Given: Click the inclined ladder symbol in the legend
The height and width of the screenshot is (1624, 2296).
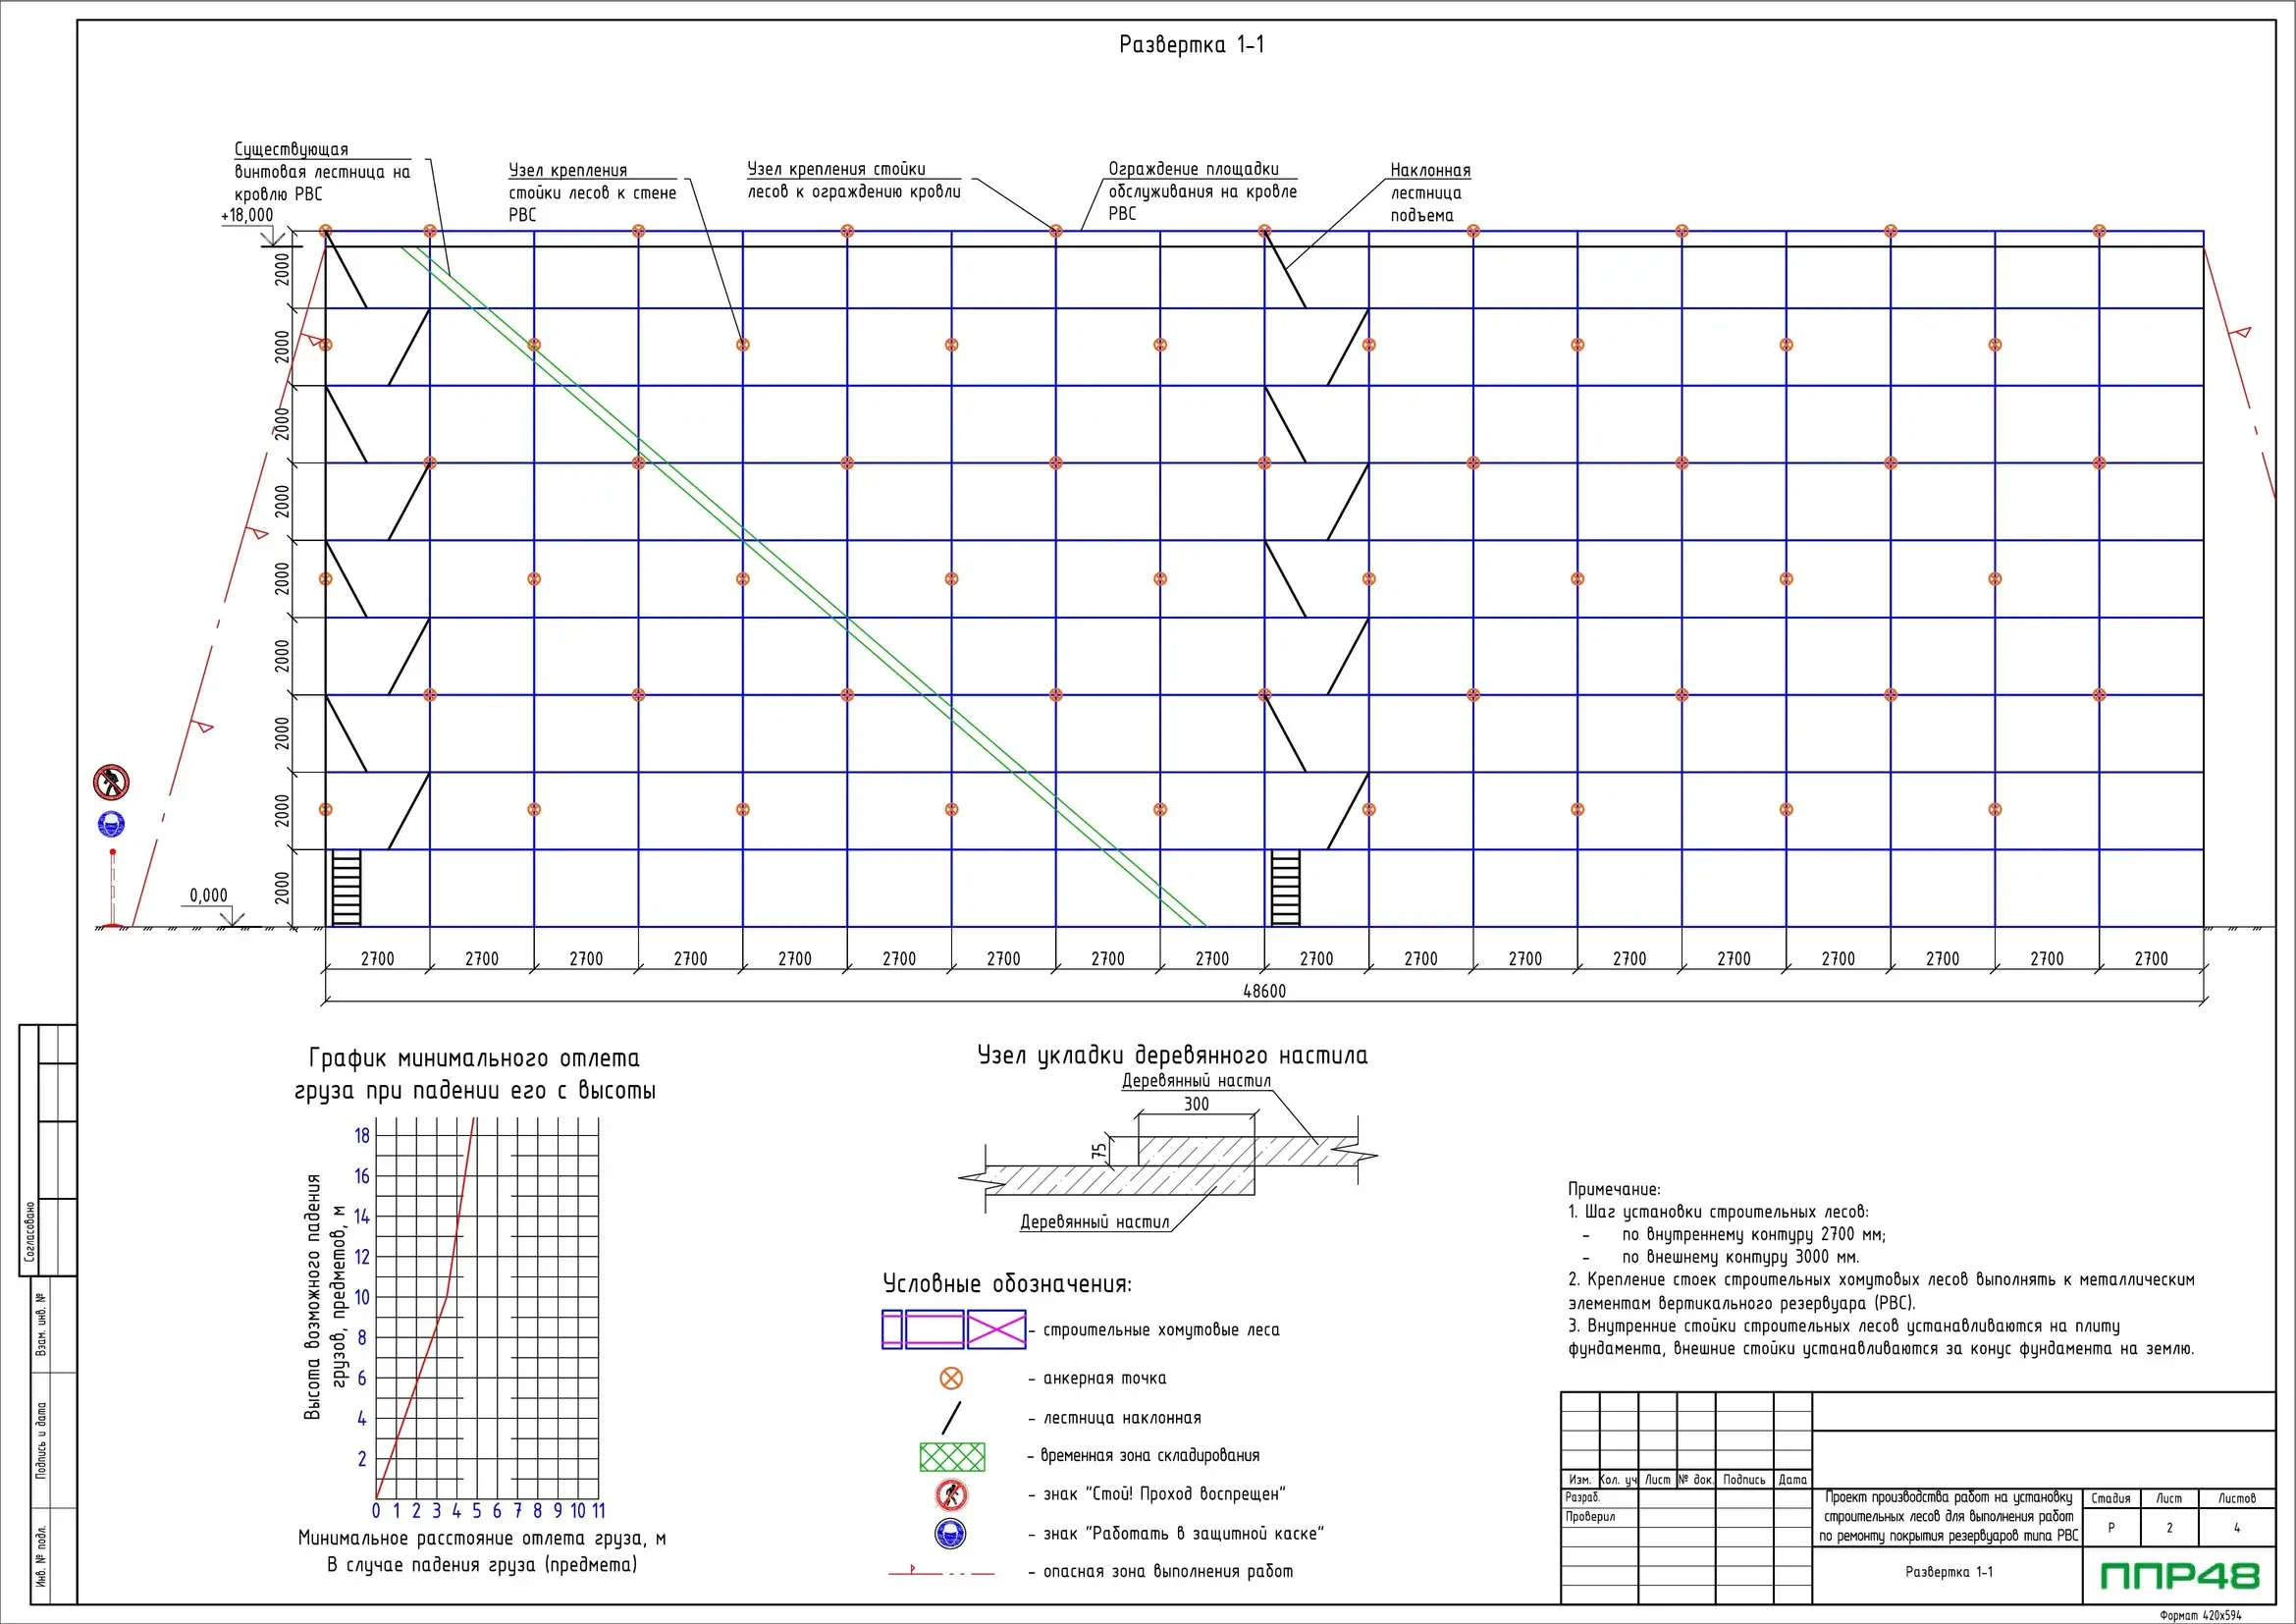Looking at the screenshot, I should pos(951,1418).
